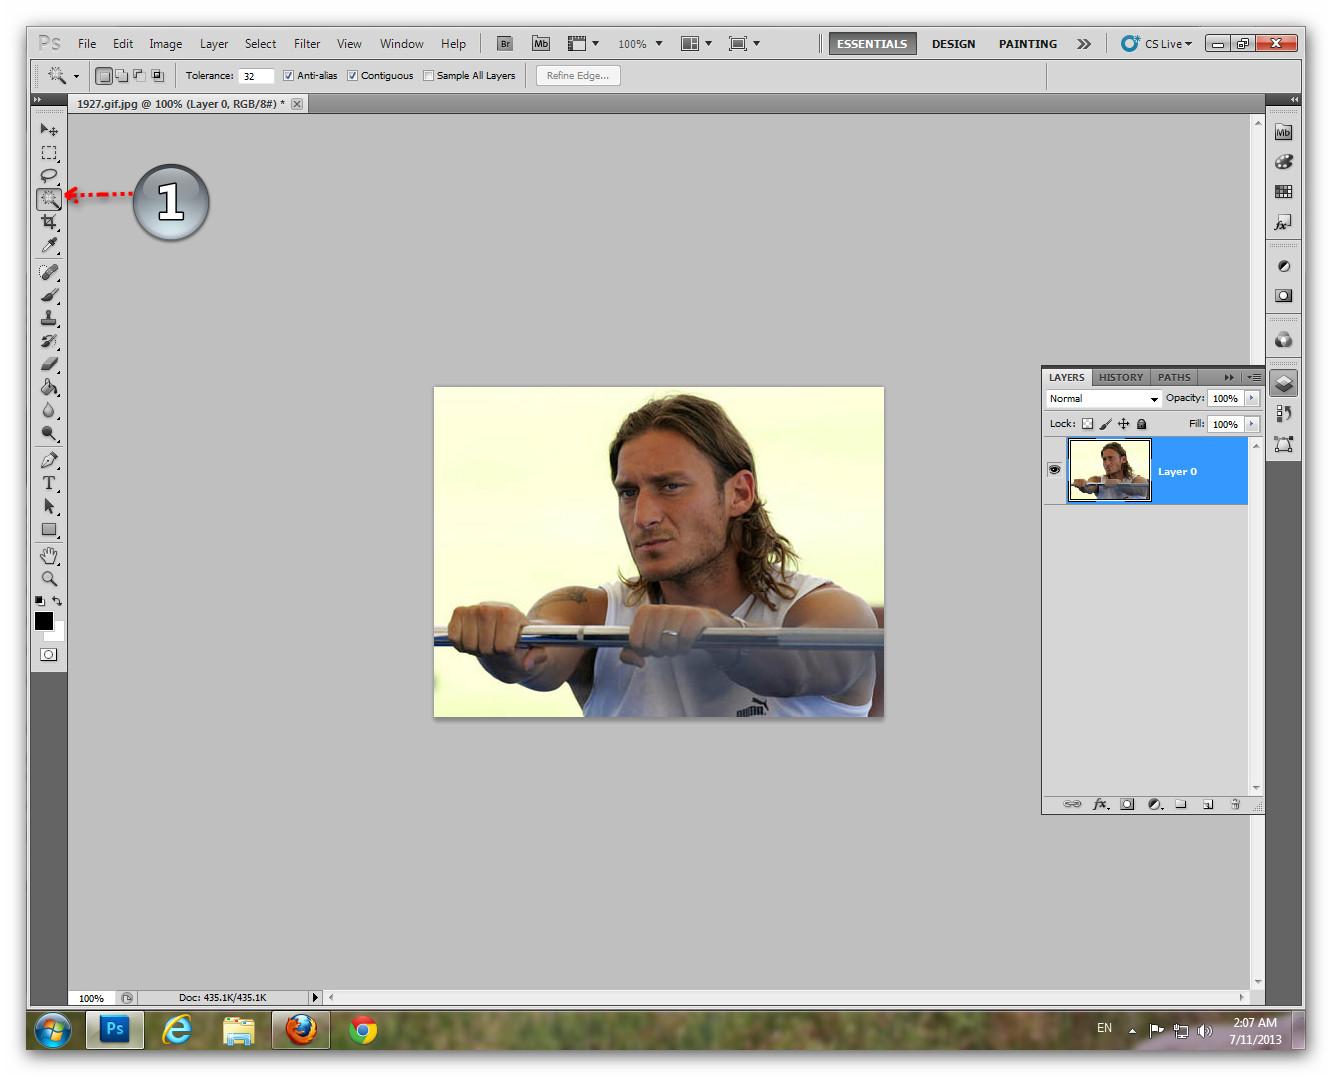Select the Eyedropper tool

(x=48, y=245)
